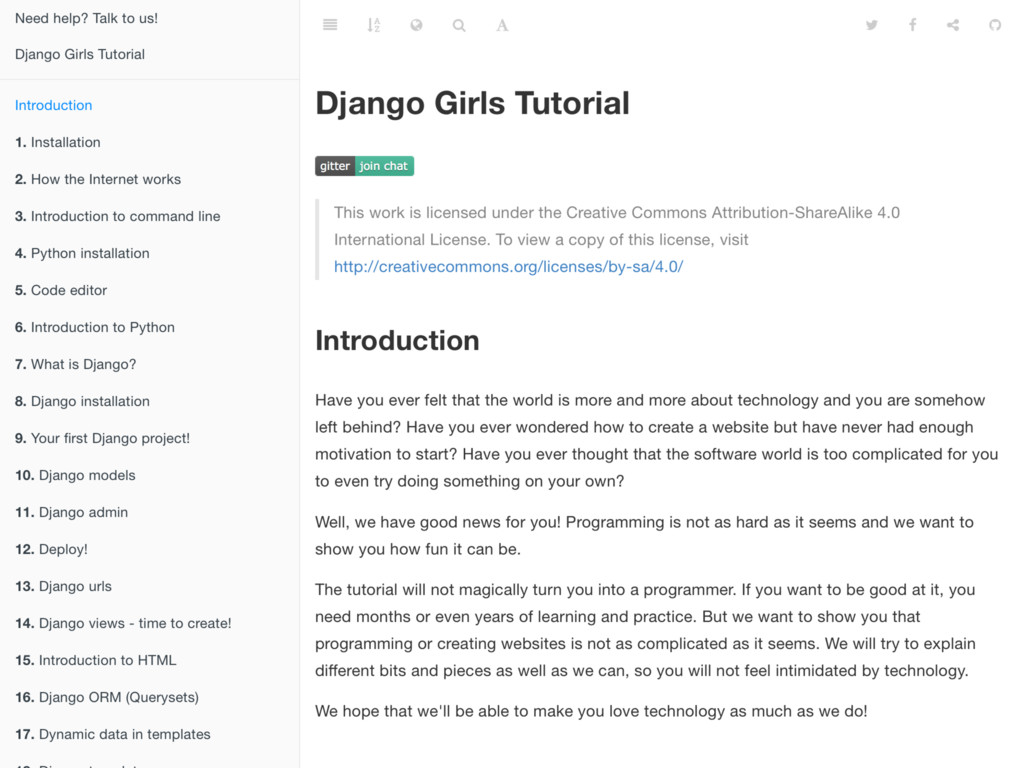Open the Django Girls Tutorial sidebar link

coord(80,54)
